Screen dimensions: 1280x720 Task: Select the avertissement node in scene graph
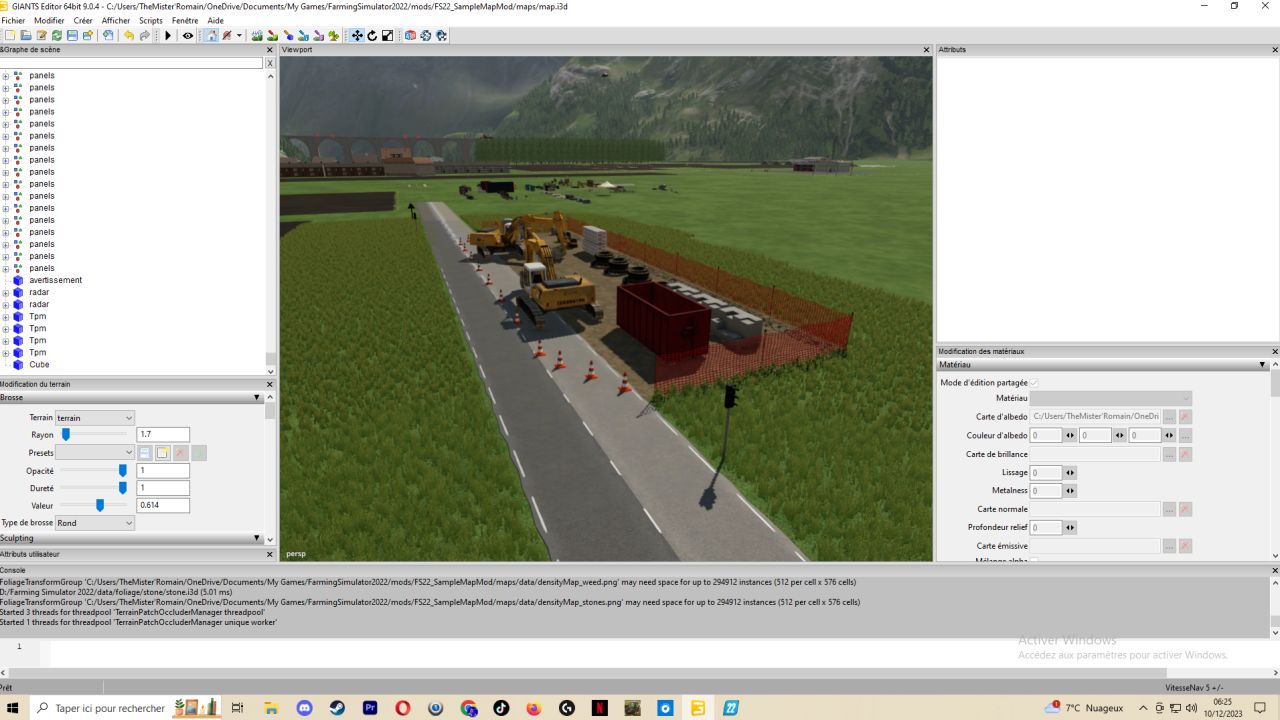coord(55,280)
